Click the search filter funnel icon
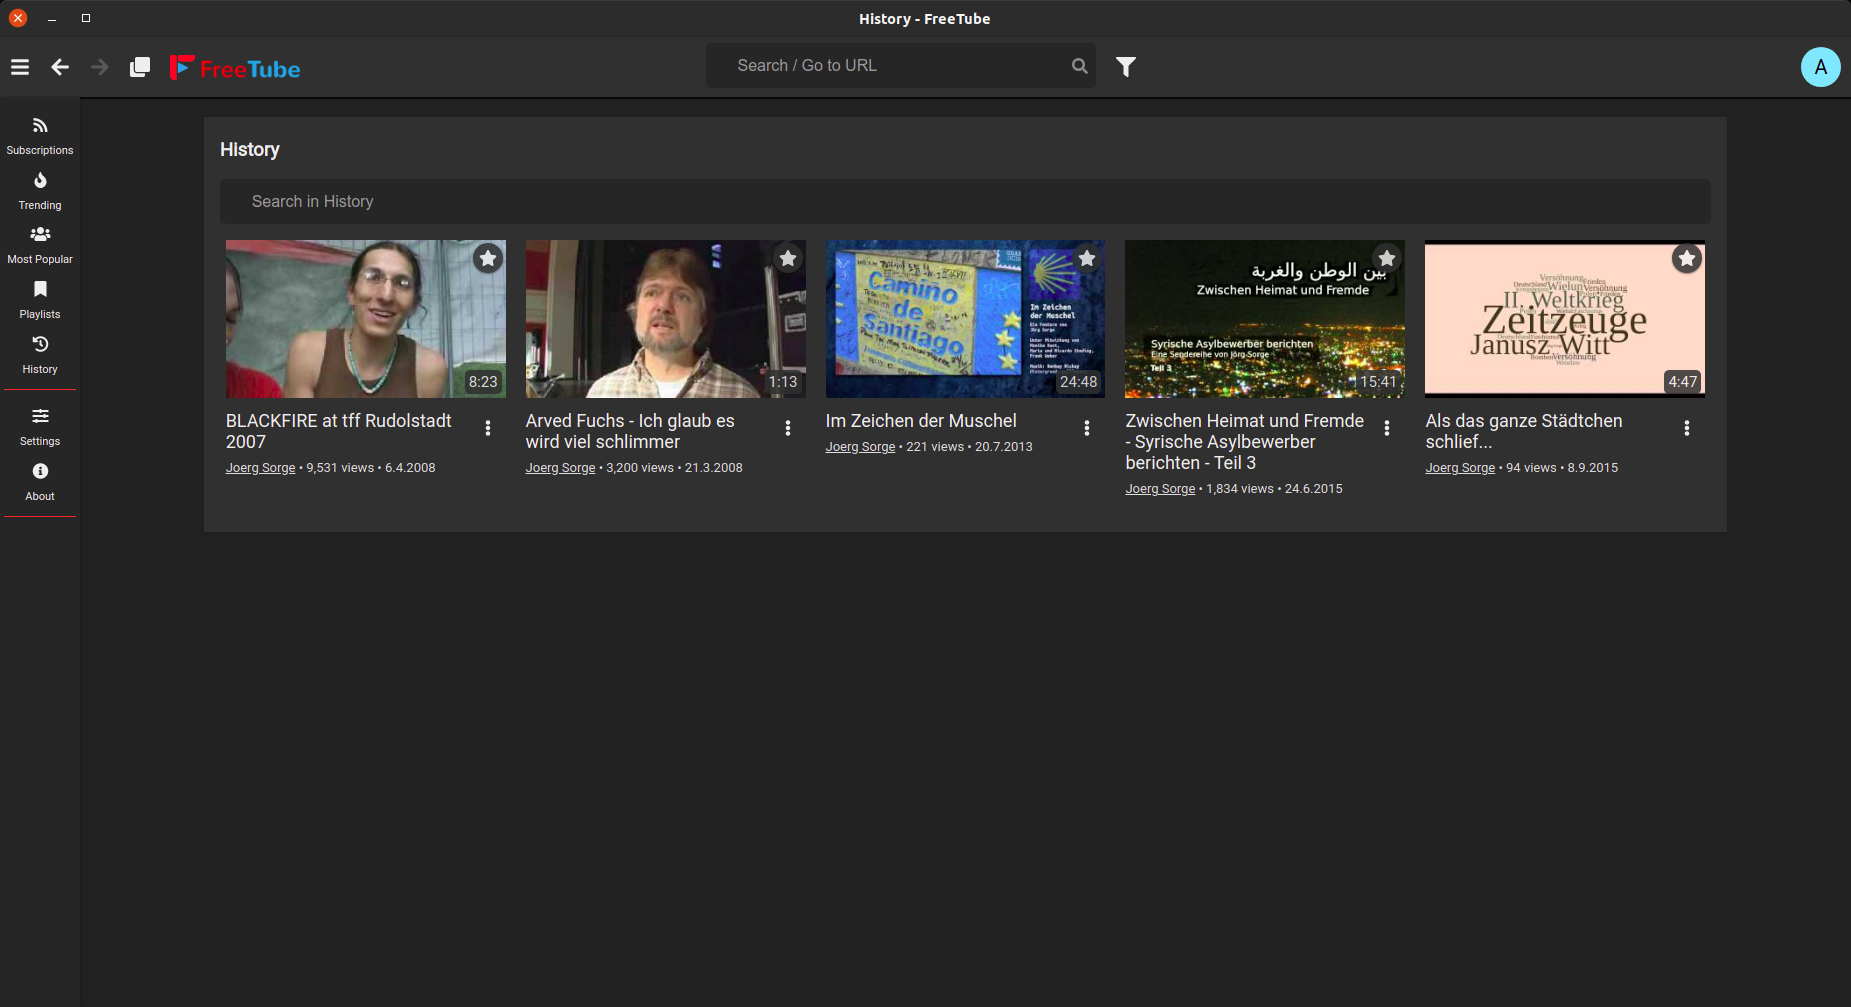1851x1007 pixels. (1126, 66)
